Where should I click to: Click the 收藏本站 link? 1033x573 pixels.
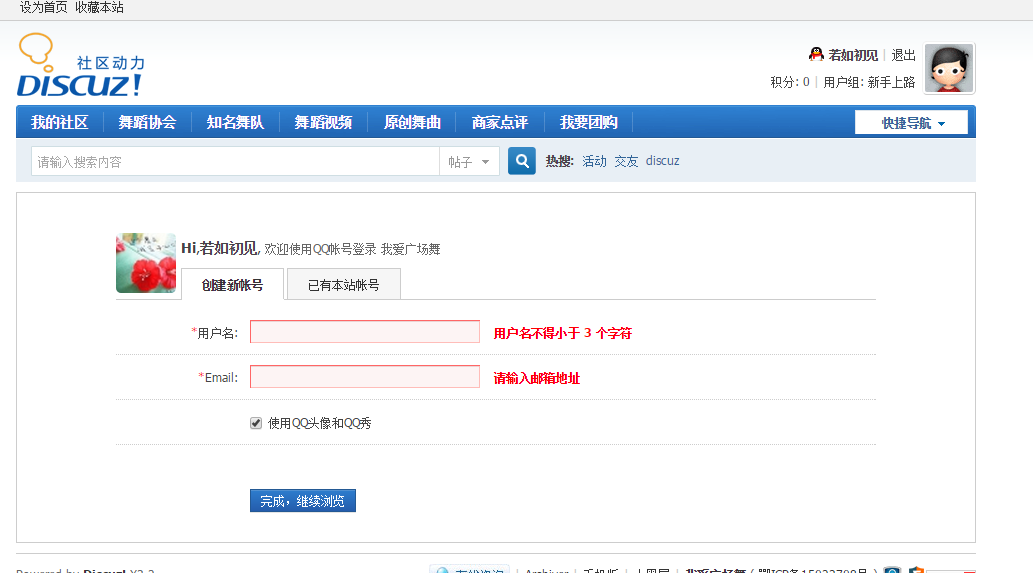tap(99, 8)
